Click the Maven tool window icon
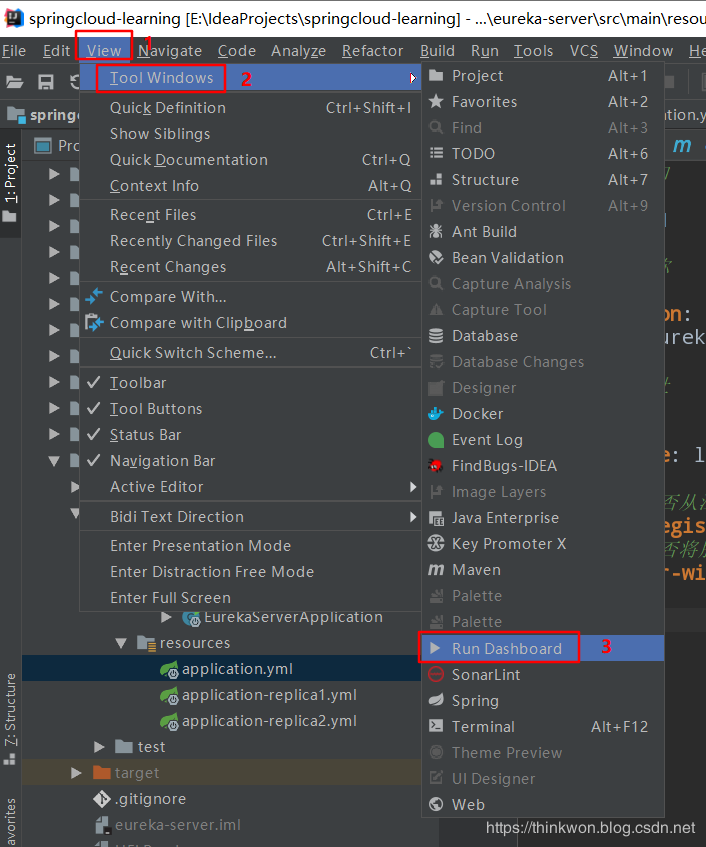This screenshot has width=706, height=847. 435,570
